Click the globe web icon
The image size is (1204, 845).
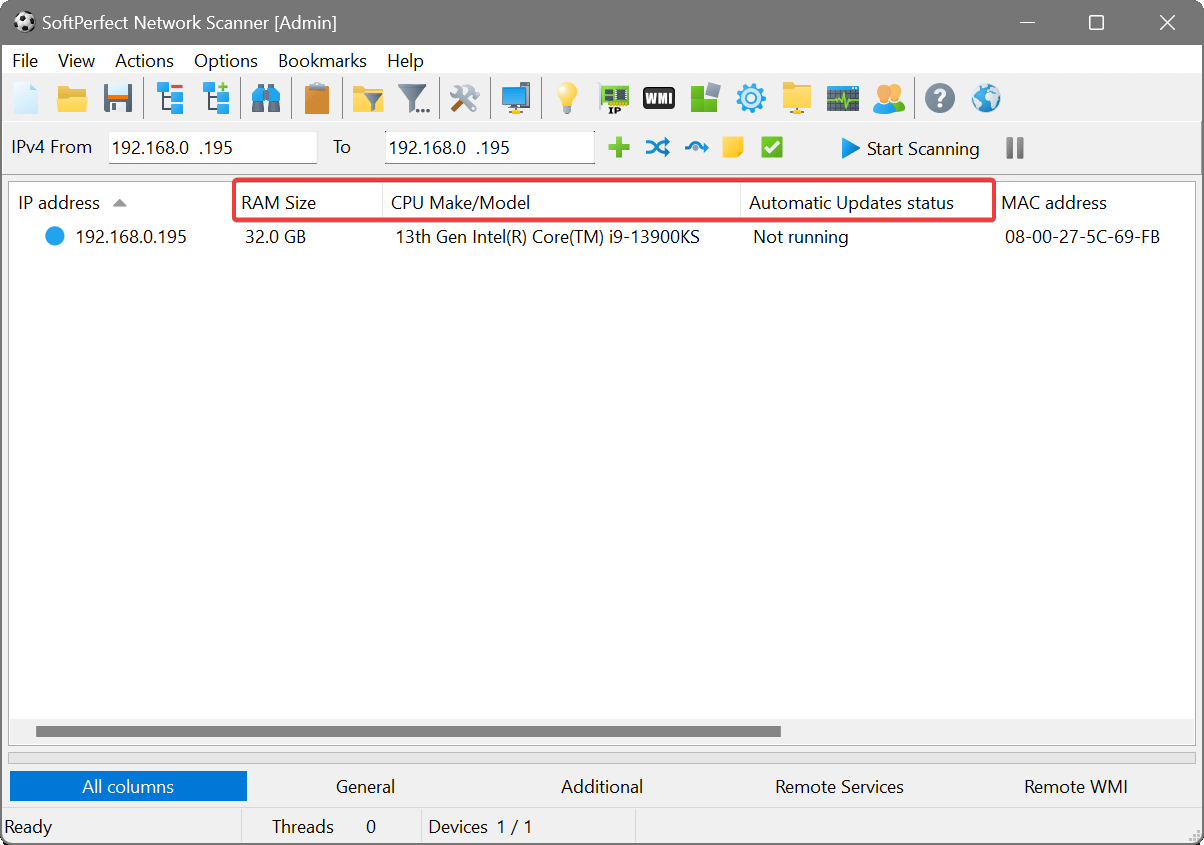coord(986,98)
